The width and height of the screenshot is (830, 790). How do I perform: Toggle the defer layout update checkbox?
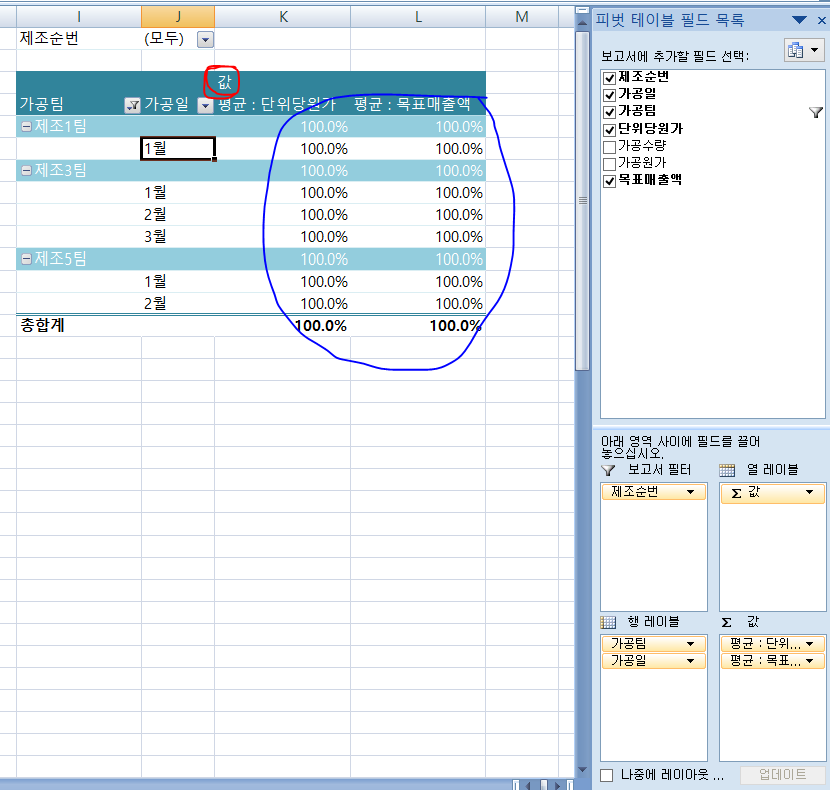click(606, 775)
